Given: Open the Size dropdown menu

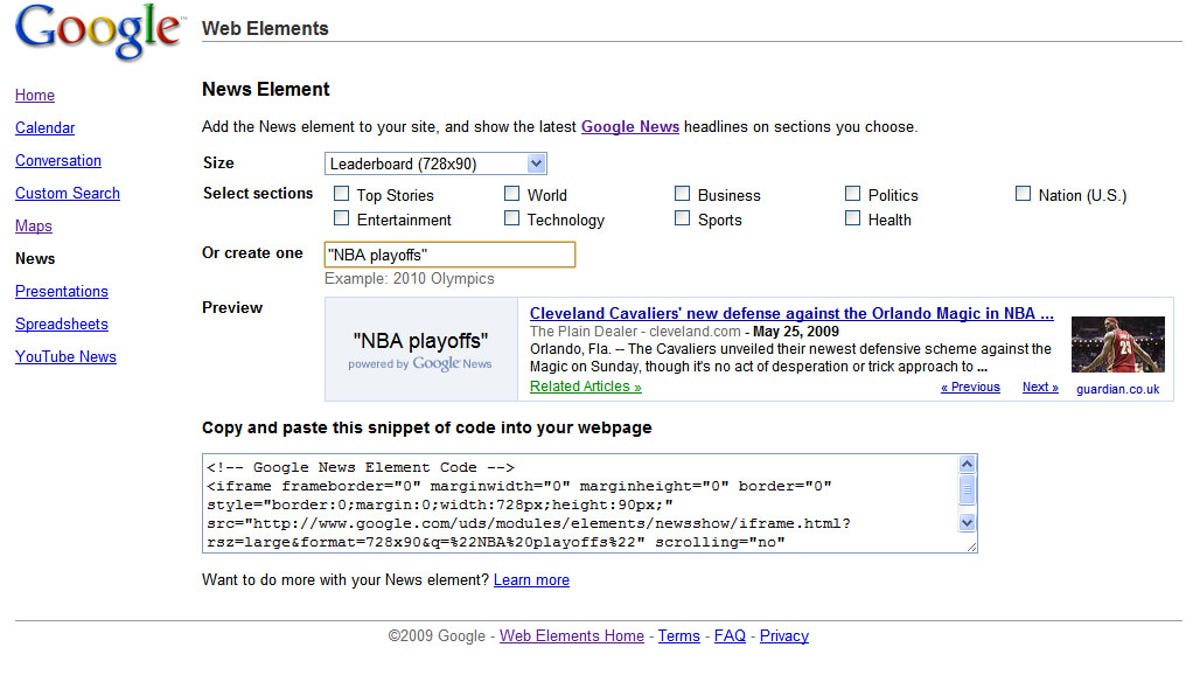Looking at the screenshot, I should 435,164.
